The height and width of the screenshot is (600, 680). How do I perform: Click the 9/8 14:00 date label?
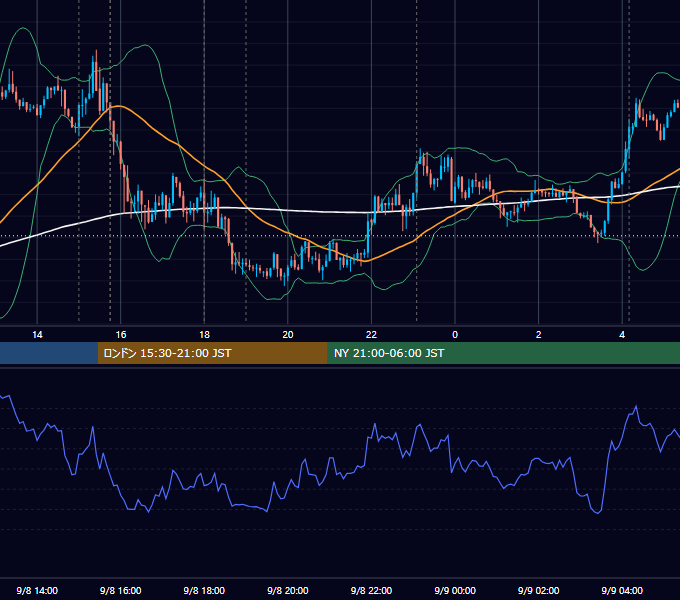coord(37,590)
